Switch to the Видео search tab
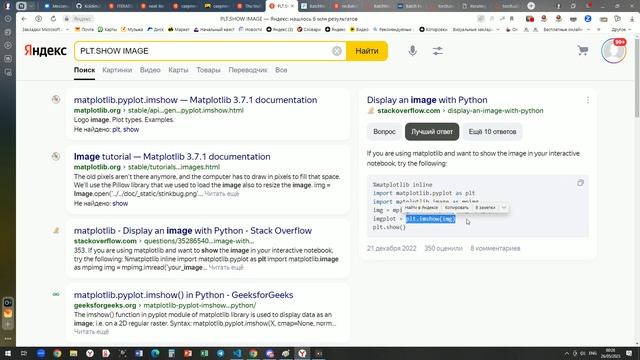This screenshot has width=640, height=360. click(x=150, y=70)
